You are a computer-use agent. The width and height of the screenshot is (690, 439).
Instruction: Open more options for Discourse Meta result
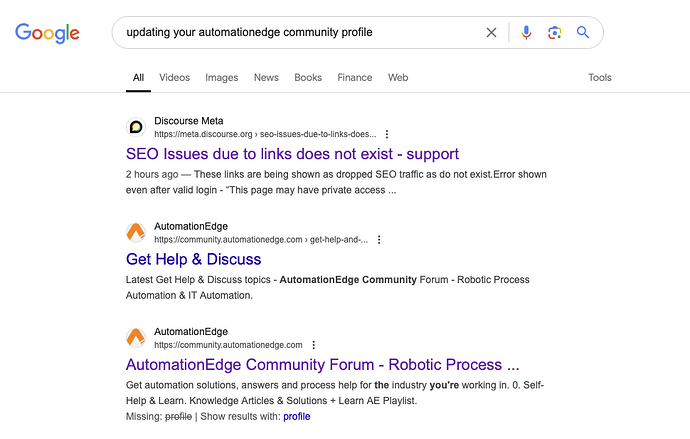tap(387, 134)
